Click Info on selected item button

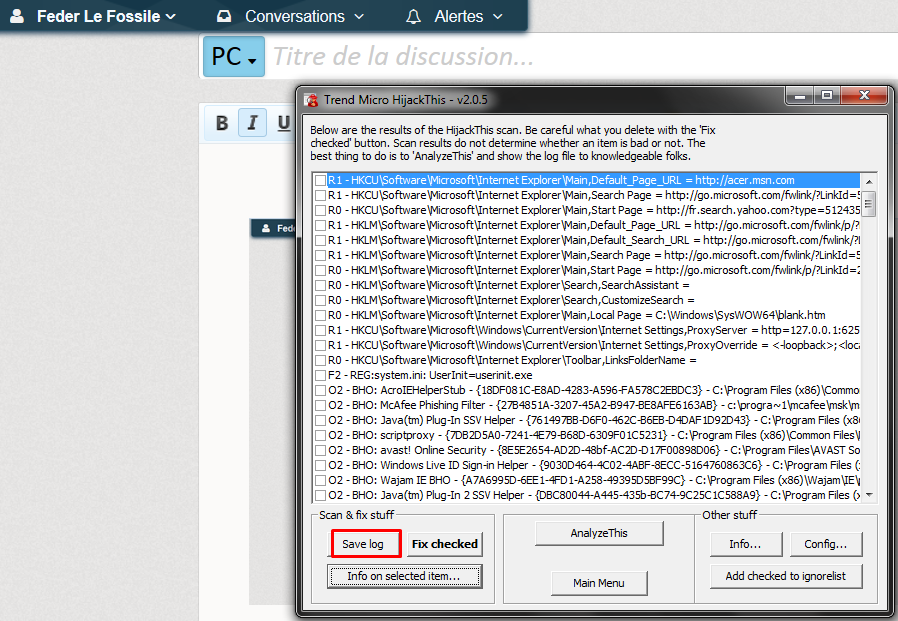(404, 576)
